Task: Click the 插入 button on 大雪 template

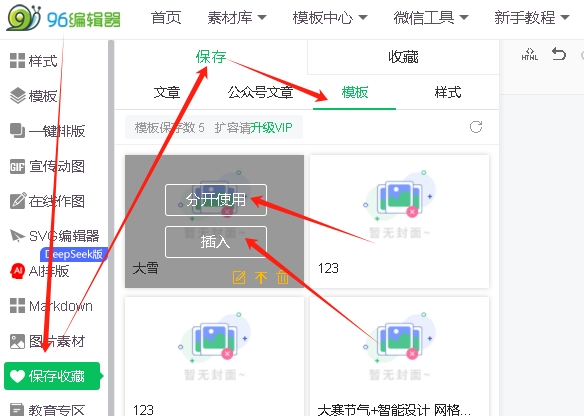Action: [x=216, y=242]
